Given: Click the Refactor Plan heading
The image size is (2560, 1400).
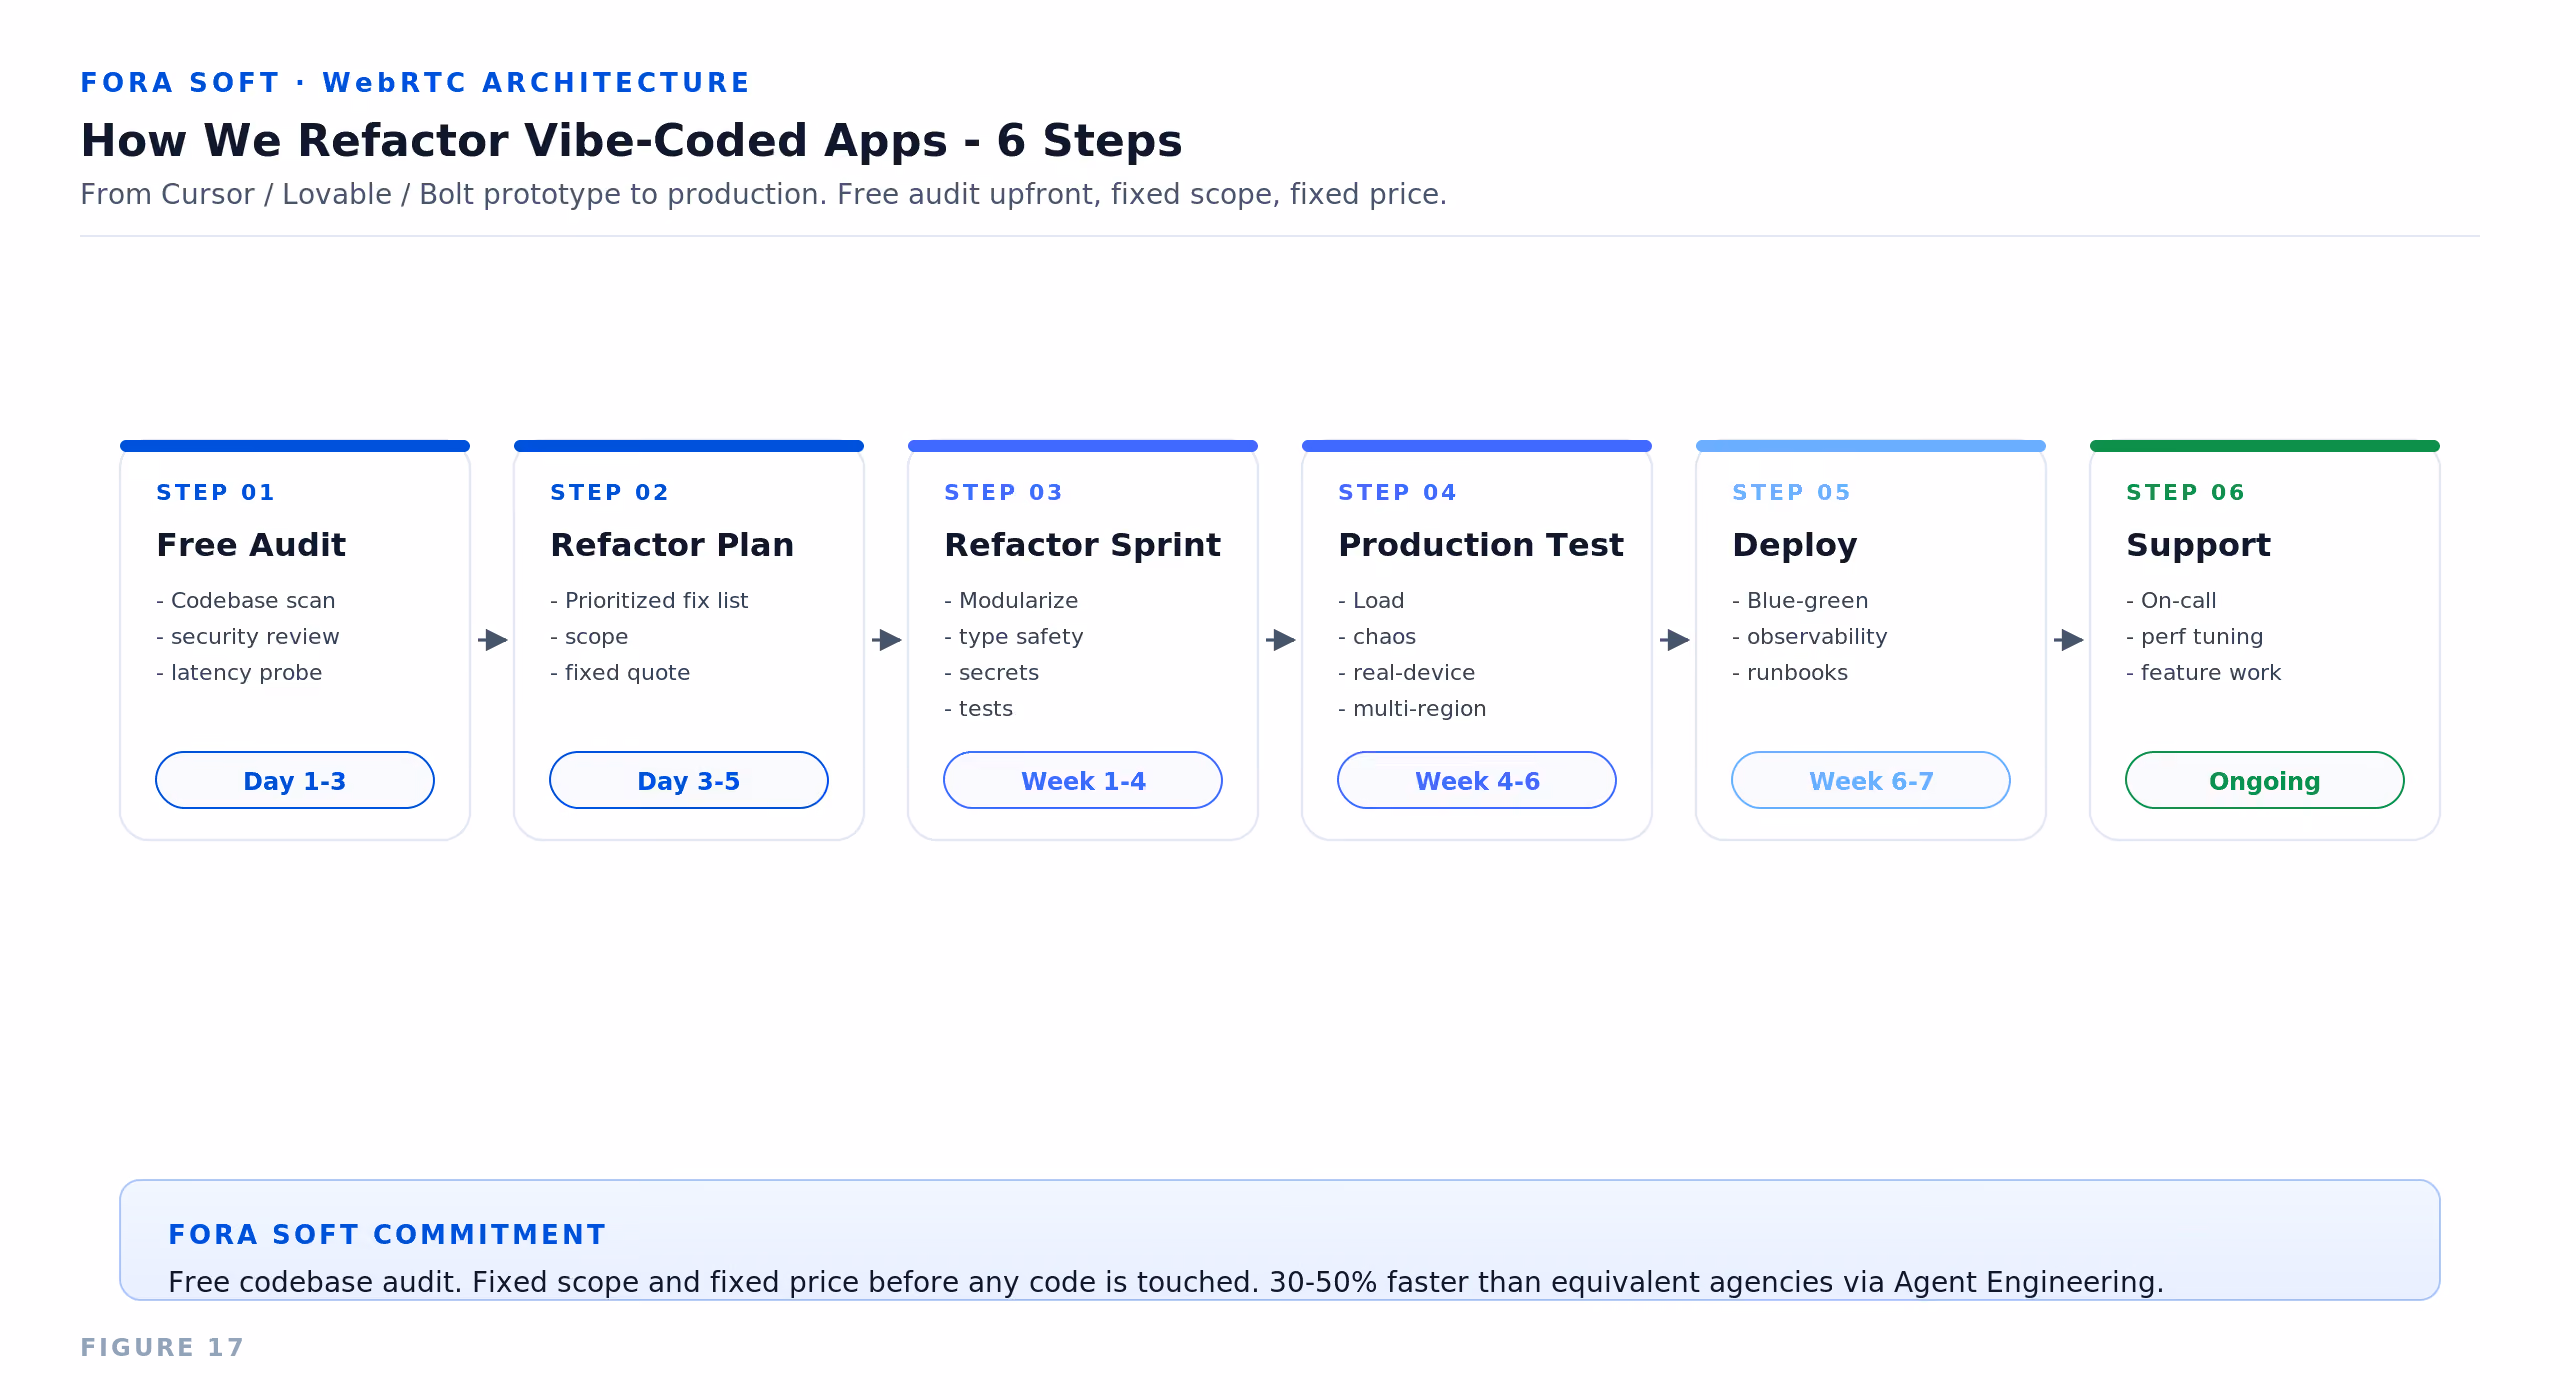Looking at the screenshot, I should point(672,545).
